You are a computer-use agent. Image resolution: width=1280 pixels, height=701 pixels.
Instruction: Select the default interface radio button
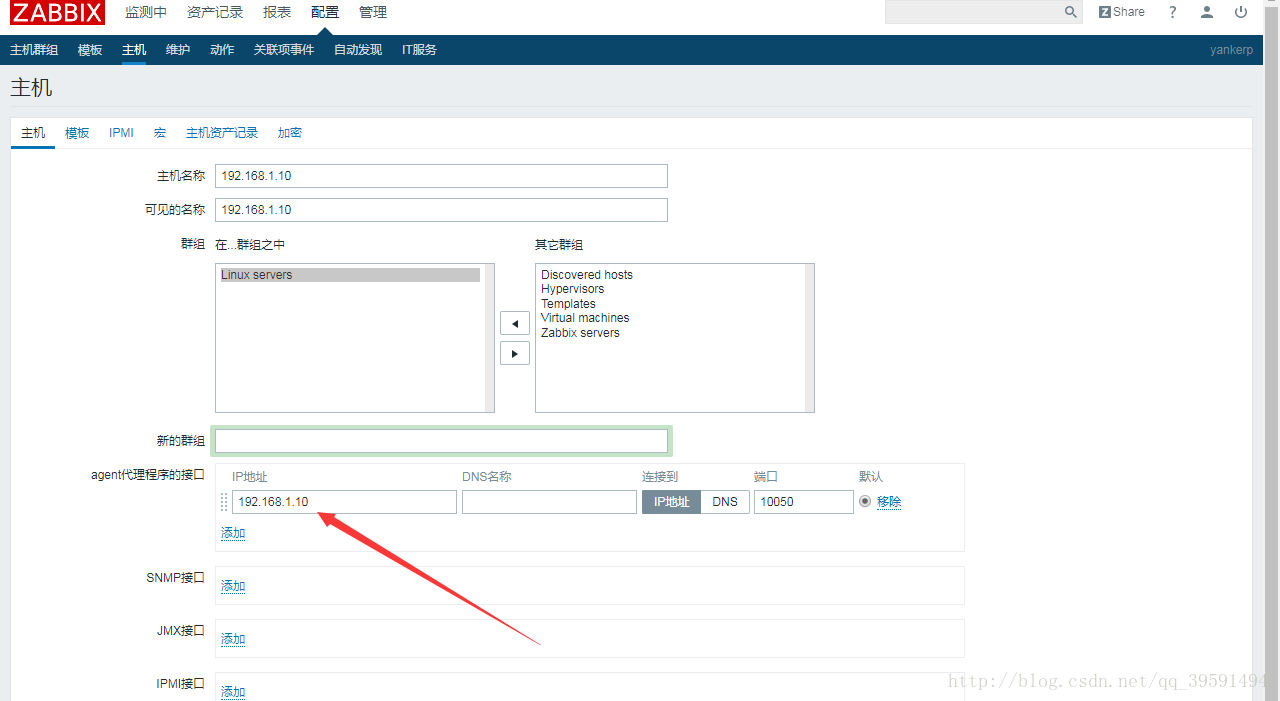865,501
